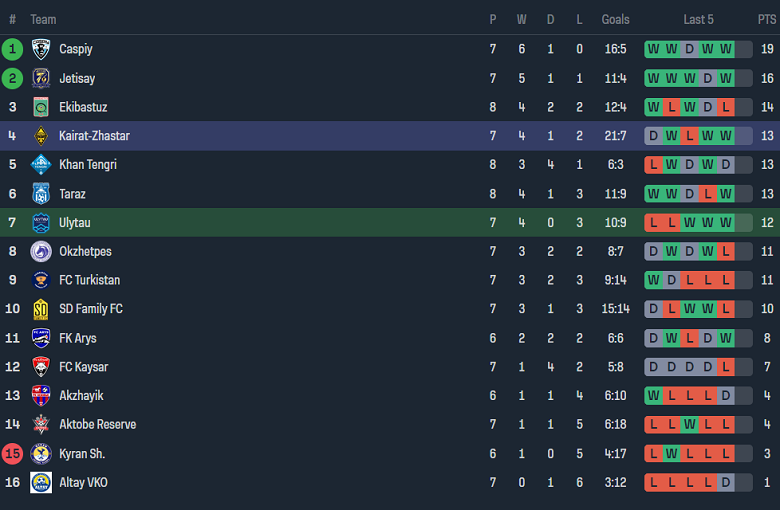Click the Altay VKO club logo
The width and height of the screenshot is (780, 510).
tap(41, 483)
